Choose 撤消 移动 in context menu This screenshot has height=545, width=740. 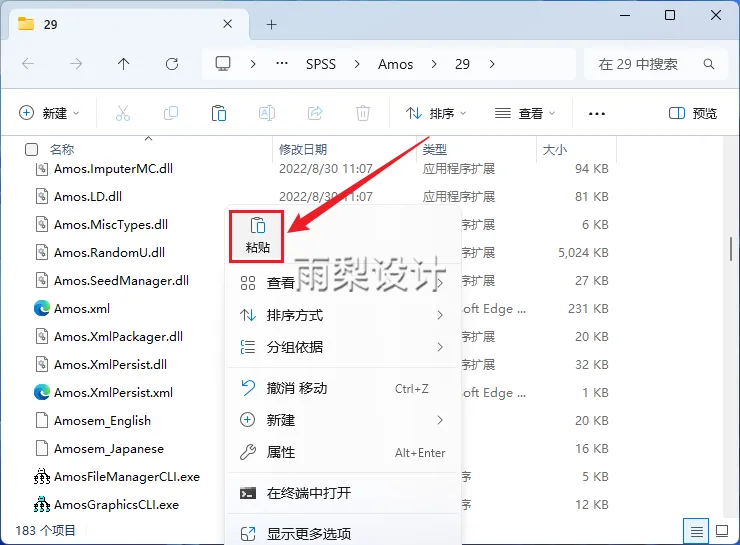click(343, 388)
